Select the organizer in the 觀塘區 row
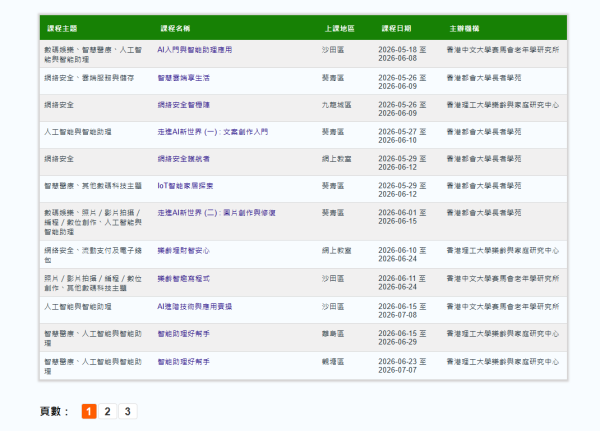This screenshot has height=431, width=600. coord(503,362)
